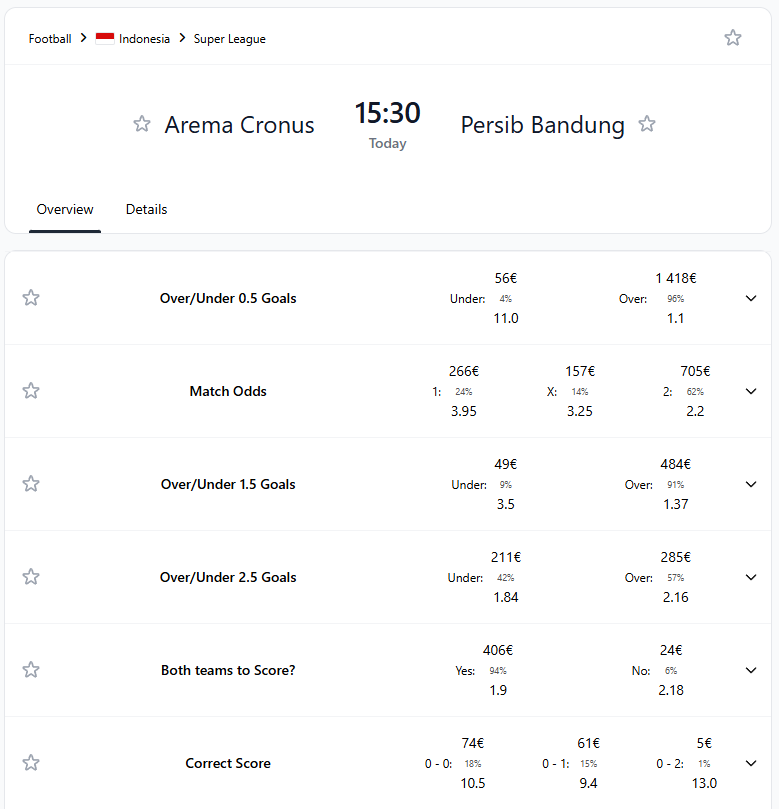
Task: Favorite the Persib Bandung team star
Action: coord(647,124)
